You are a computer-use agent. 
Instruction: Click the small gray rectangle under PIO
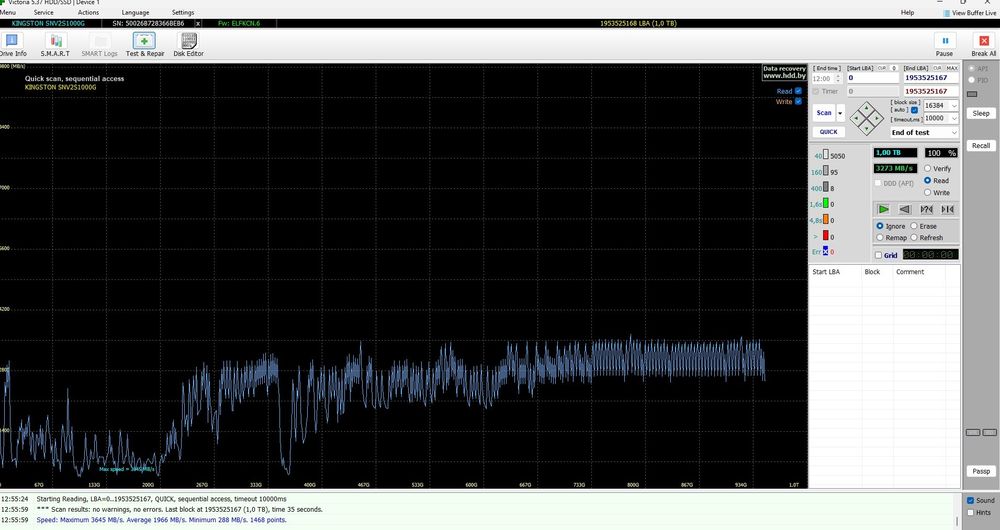coord(972,94)
